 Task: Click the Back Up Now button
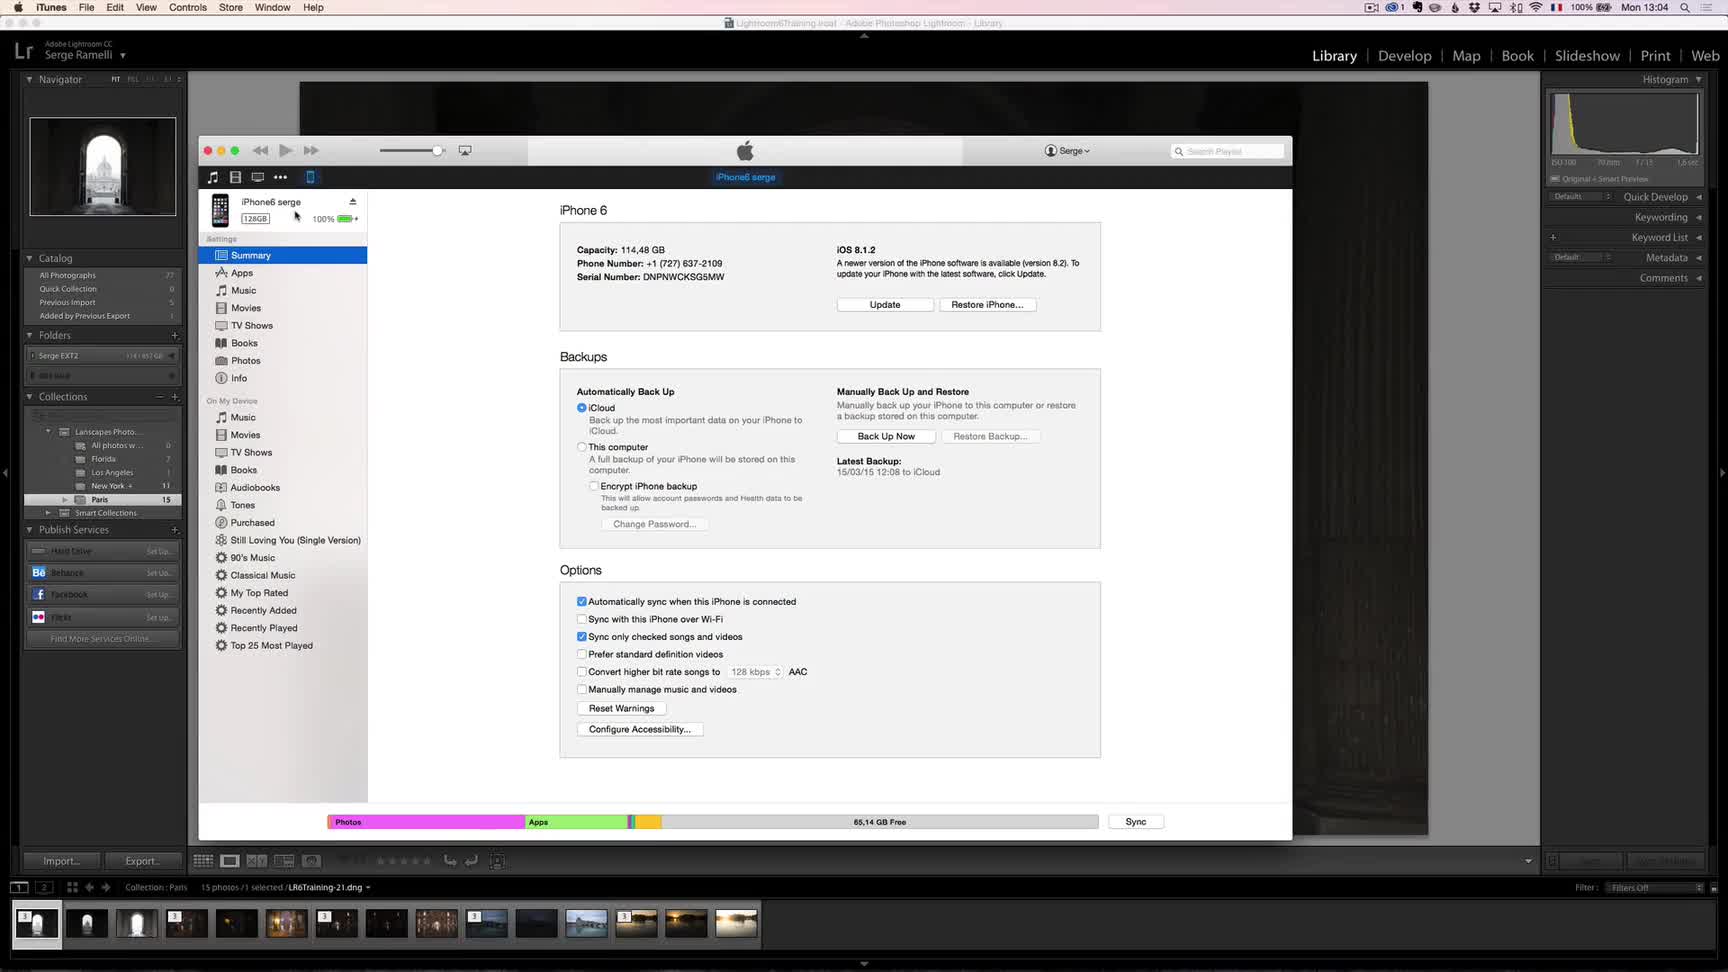pos(886,436)
